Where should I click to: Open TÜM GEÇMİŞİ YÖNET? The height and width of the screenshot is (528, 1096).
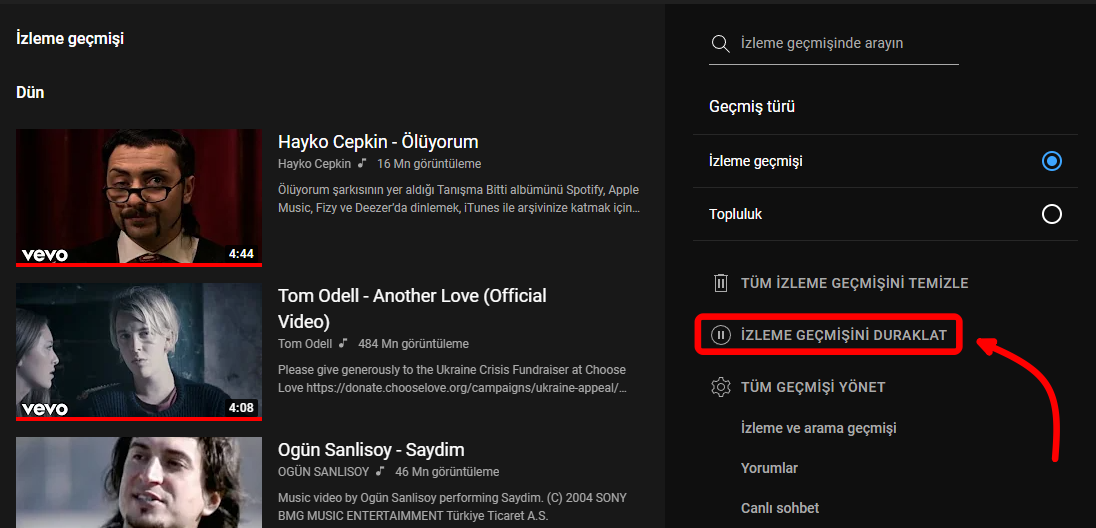(812, 387)
